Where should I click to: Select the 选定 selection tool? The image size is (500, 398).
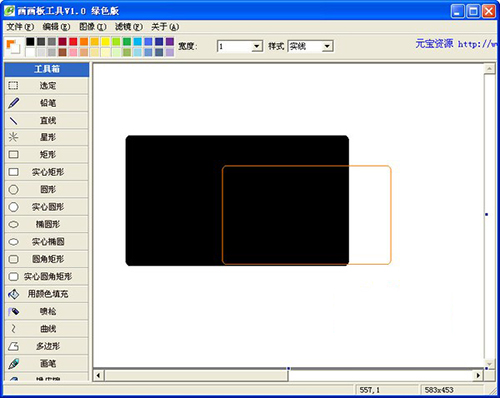pyautogui.click(x=47, y=86)
